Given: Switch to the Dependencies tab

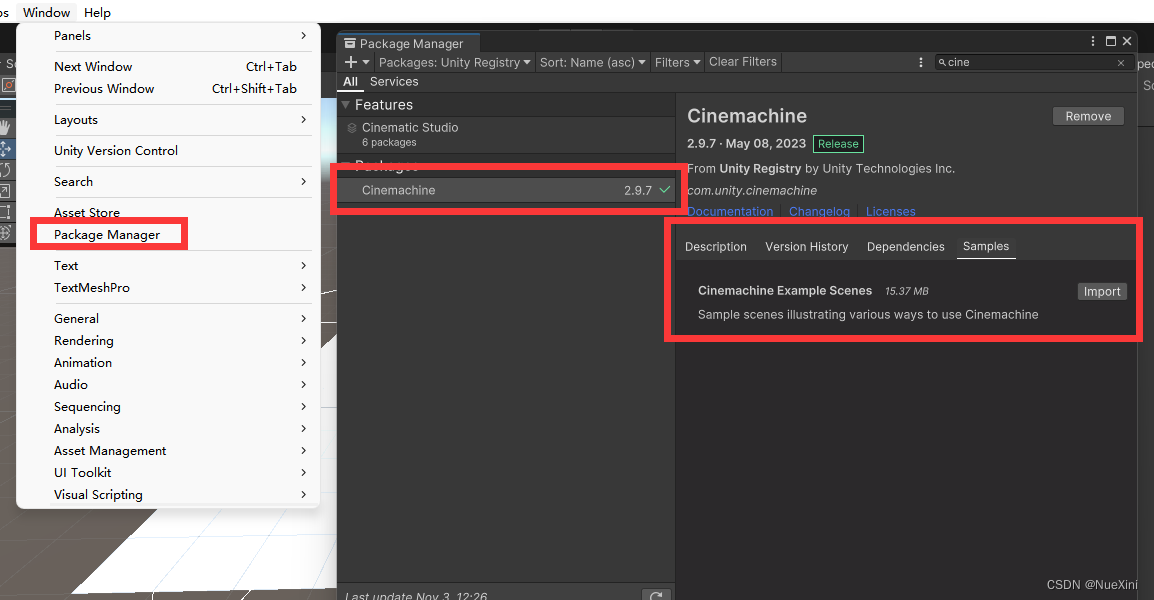Looking at the screenshot, I should (x=905, y=247).
